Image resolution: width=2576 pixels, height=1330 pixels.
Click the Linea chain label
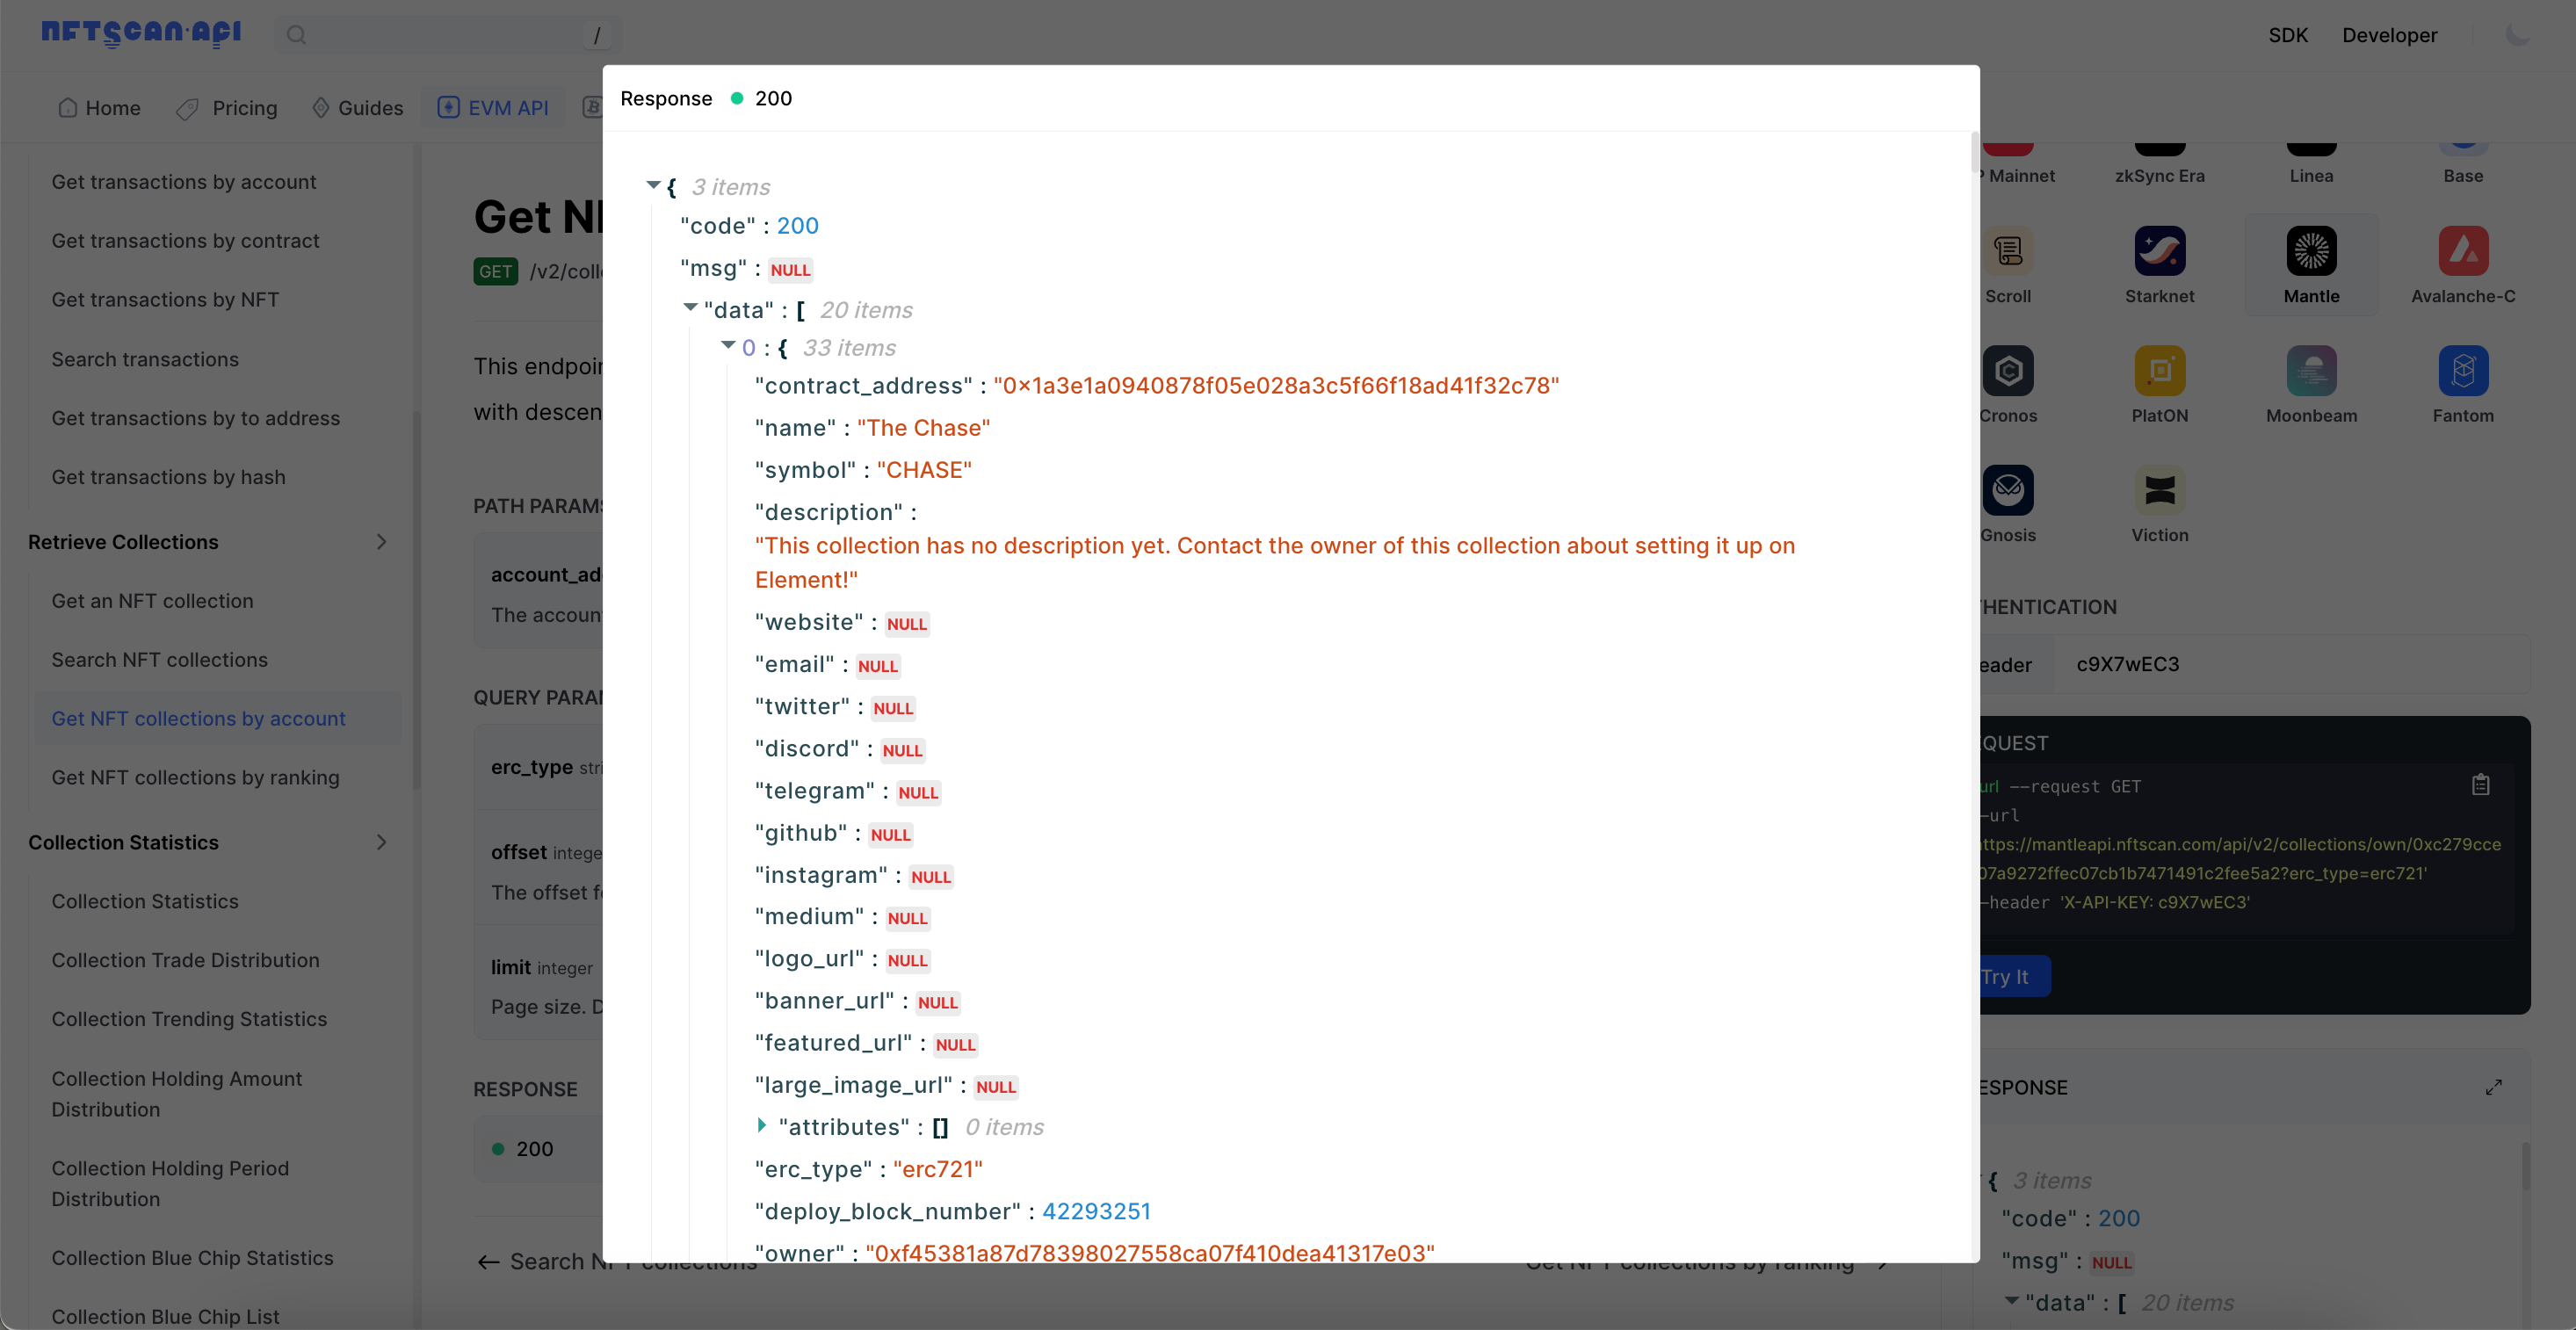point(2311,175)
